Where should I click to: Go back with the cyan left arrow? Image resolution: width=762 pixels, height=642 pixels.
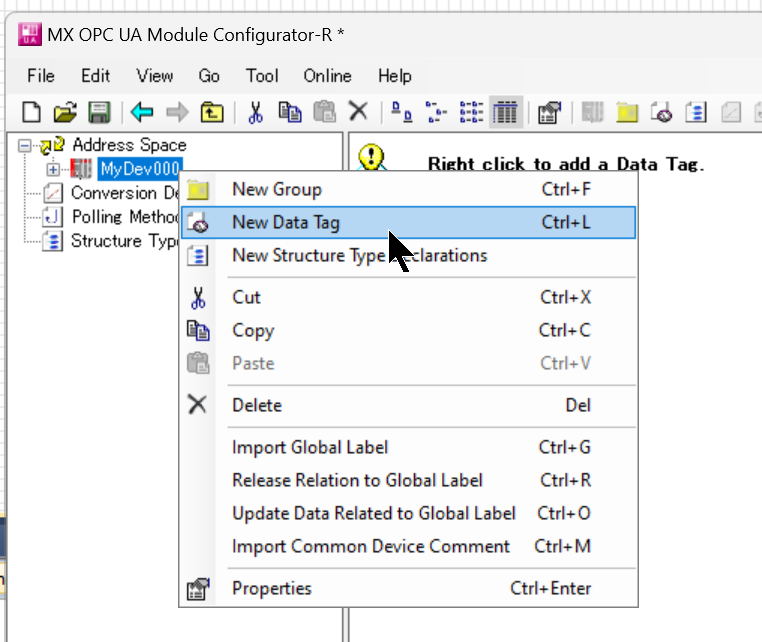click(142, 112)
